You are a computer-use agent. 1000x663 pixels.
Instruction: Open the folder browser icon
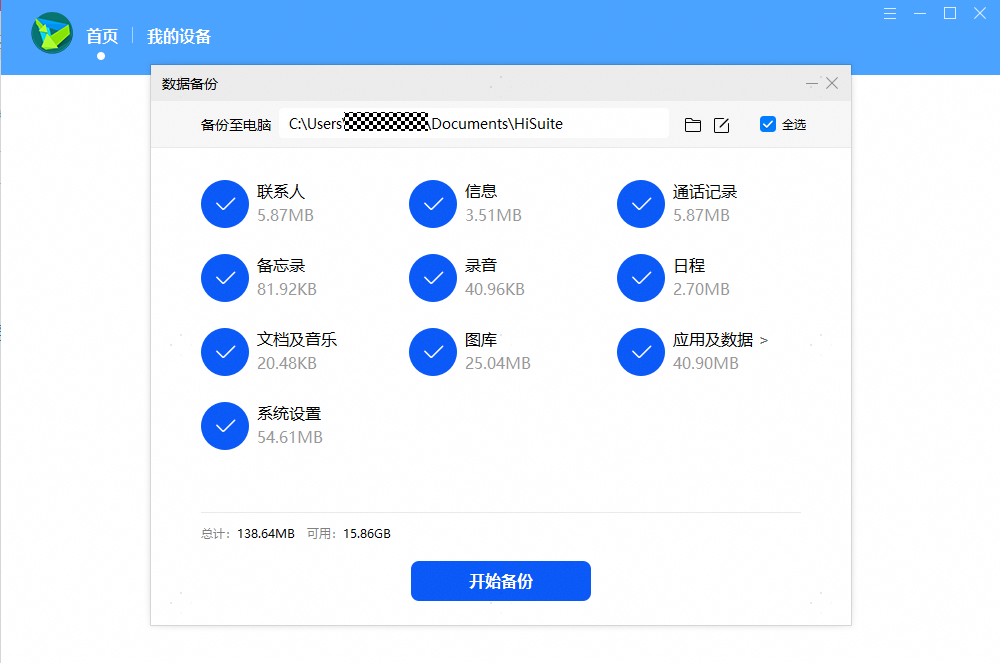(x=692, y=123)
